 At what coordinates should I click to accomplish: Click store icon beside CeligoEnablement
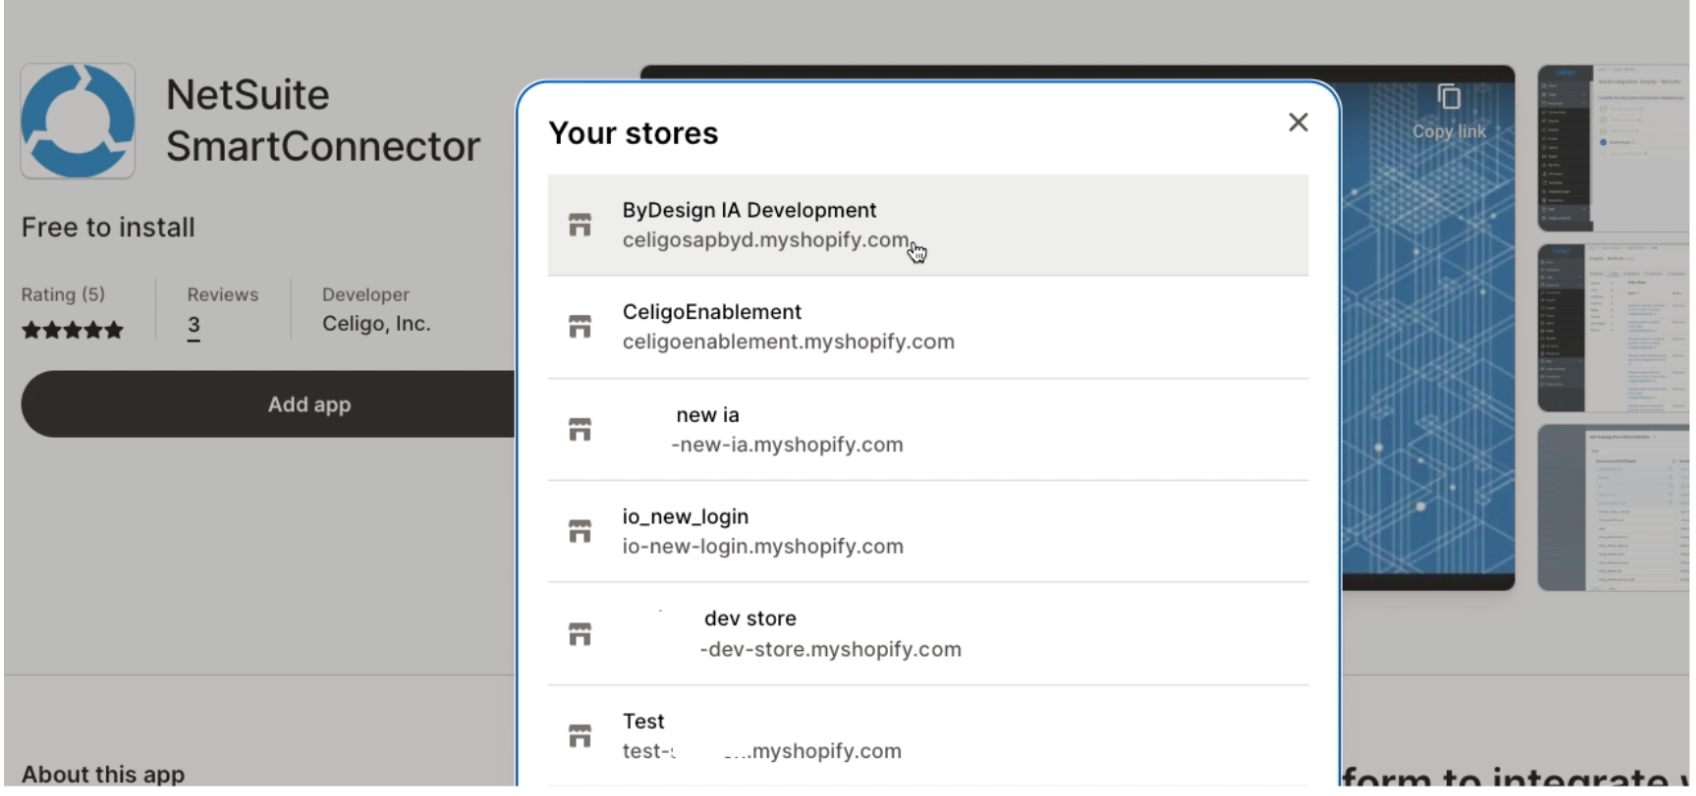pos(580,327)
